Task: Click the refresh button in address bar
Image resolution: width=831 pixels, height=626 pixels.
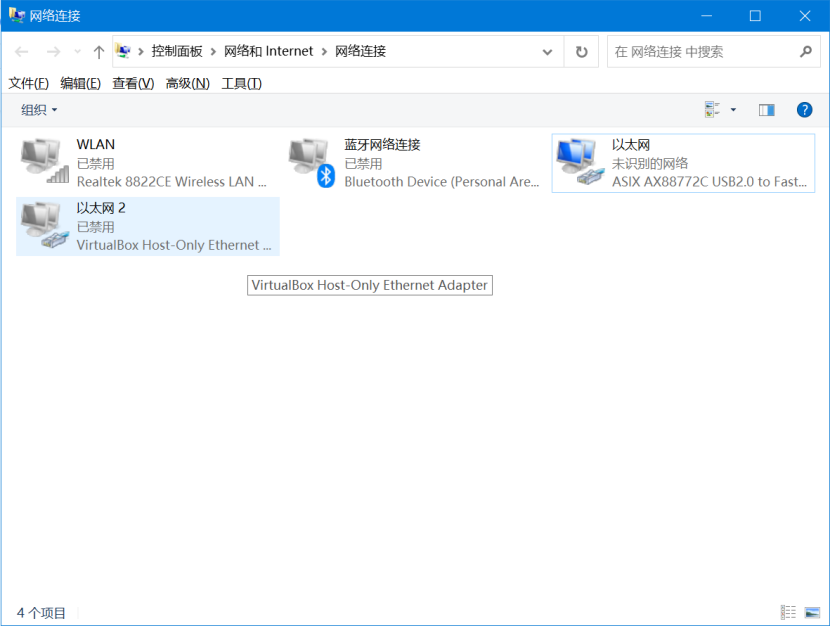Action: pyautogui.click(x=581, y=52)
